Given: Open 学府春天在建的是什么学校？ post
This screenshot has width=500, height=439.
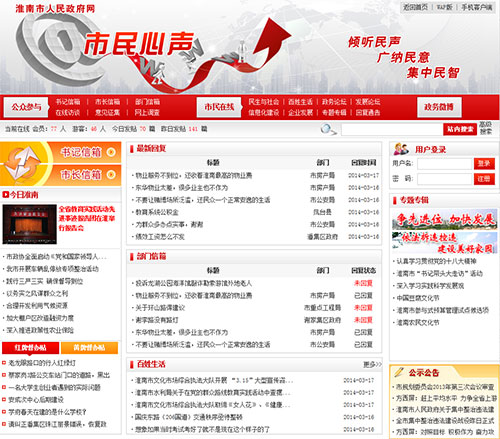Looking at the screenshot, I should [47, 412].
